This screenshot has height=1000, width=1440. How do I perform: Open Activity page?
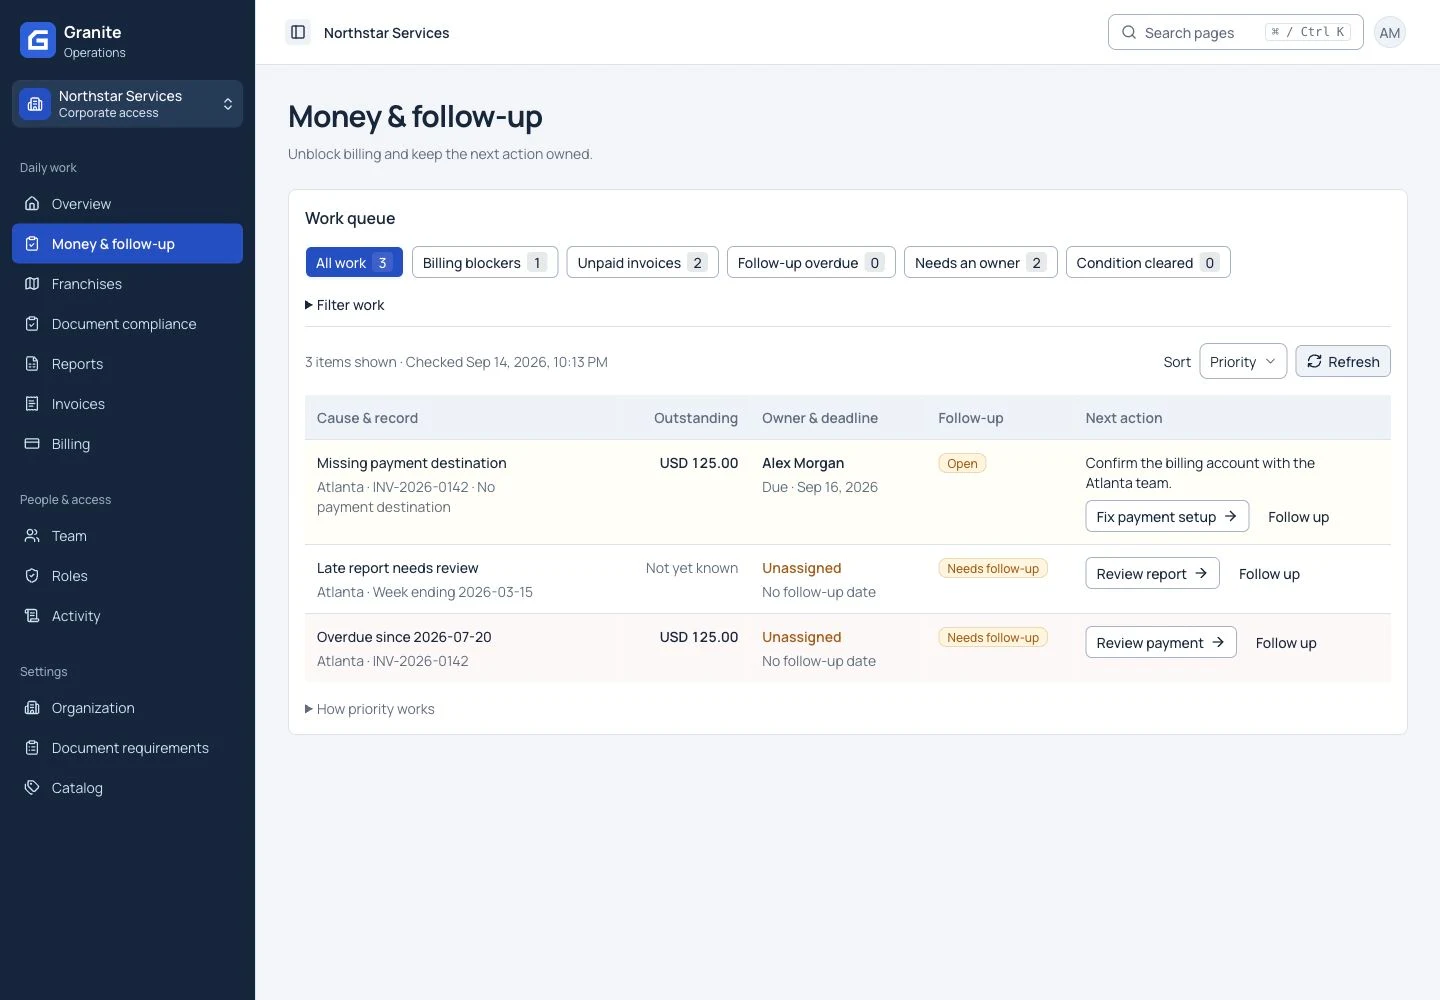pyautogui.click(x=127, y=616)
